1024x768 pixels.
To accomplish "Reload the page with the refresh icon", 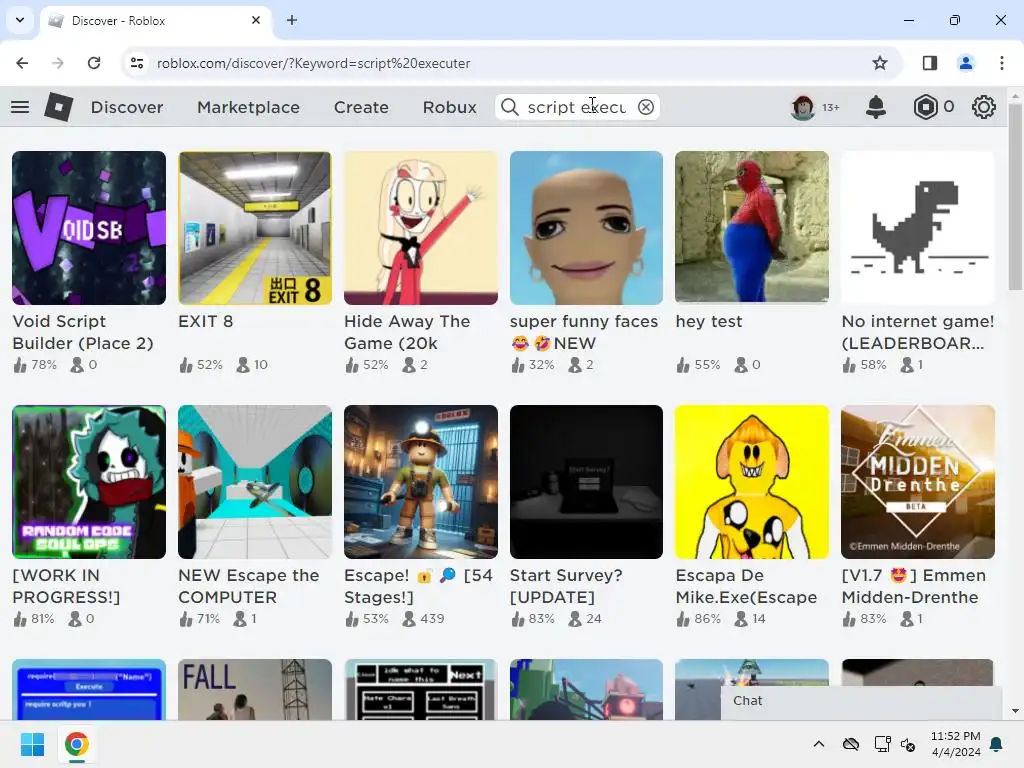I will pyautogui.click(x=94, y=63).
